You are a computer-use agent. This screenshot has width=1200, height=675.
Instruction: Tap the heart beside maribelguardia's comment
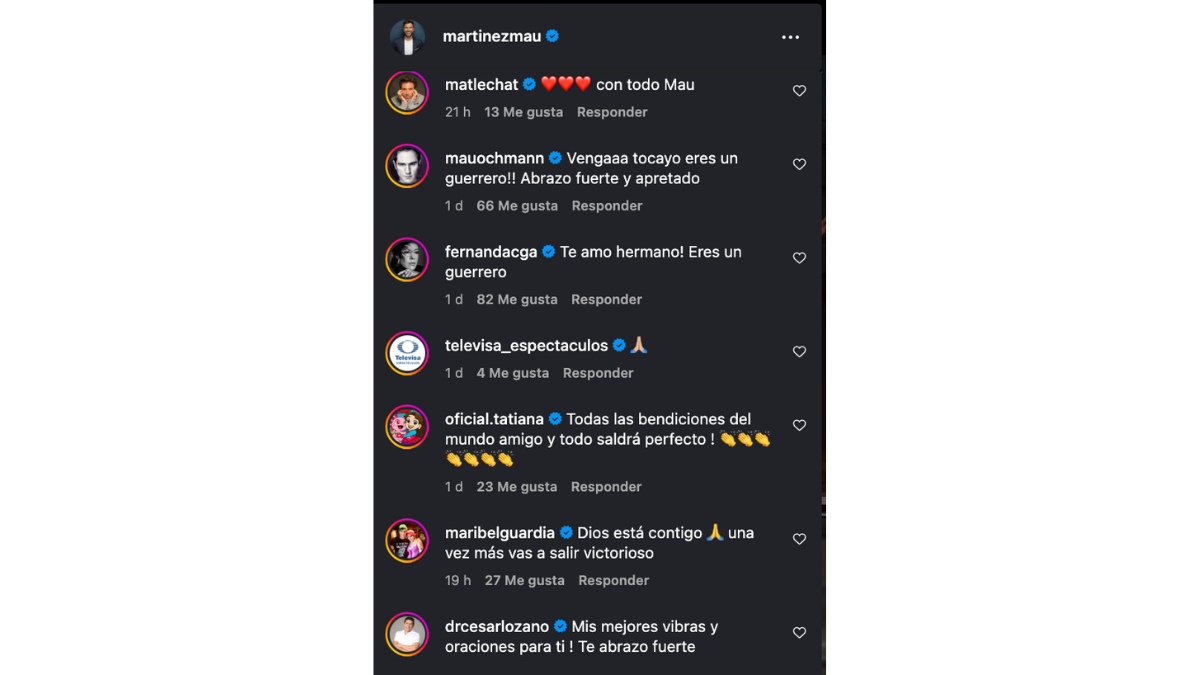tap(799, 539)
